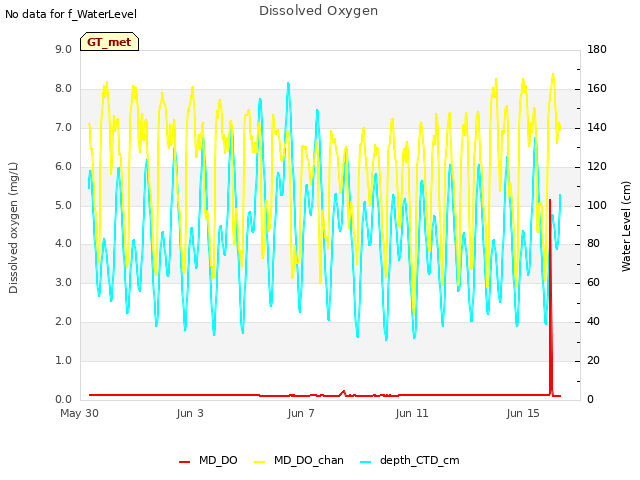
Task: Click the 60 right axis value
Action: [593, 282]
